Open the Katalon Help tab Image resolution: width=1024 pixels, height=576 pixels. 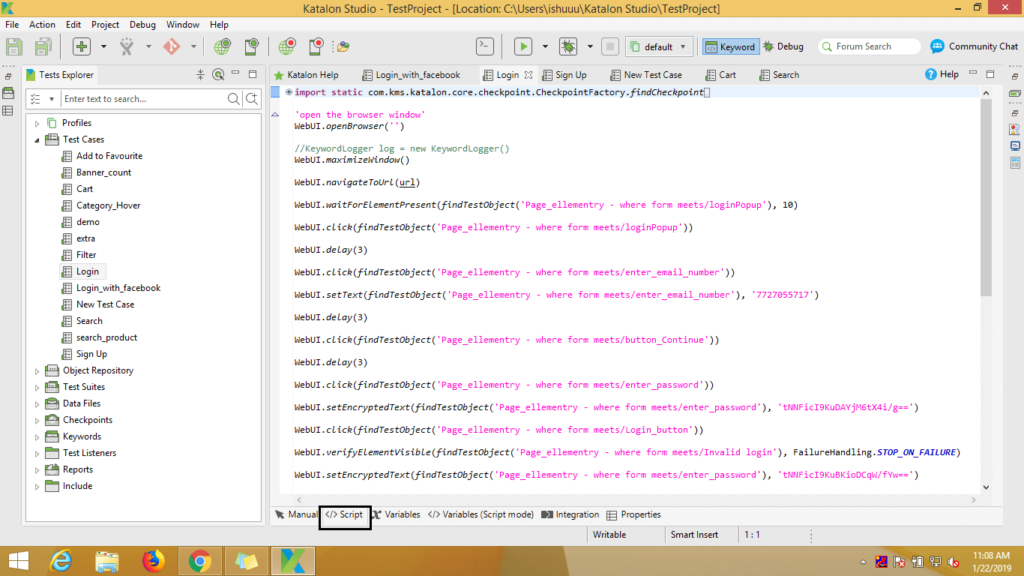coord(306,74)
